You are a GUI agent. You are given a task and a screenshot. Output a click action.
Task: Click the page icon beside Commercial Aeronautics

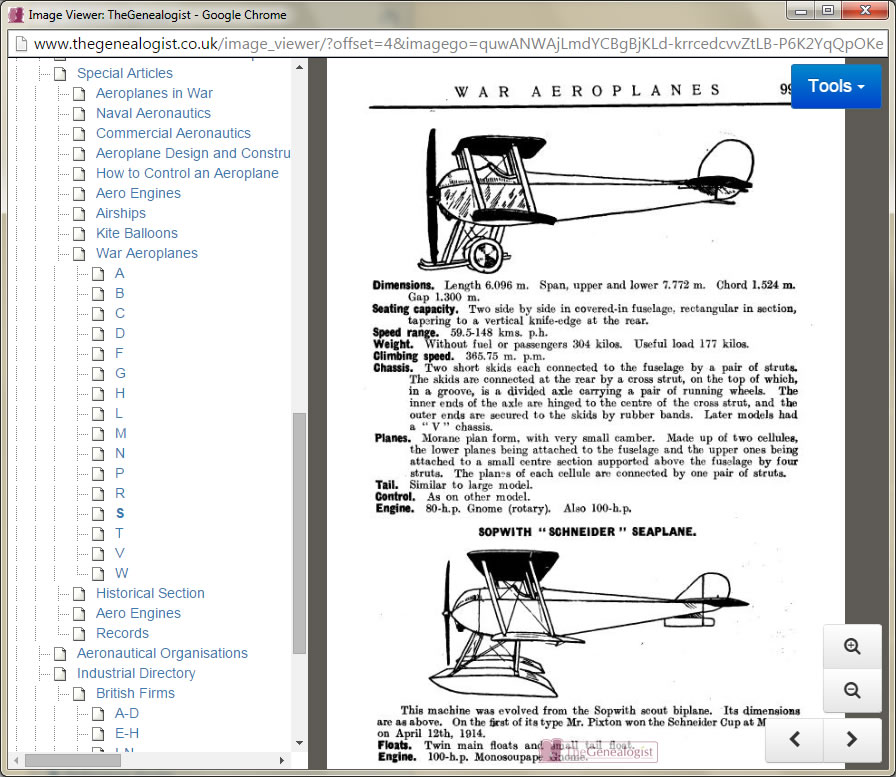79,134
